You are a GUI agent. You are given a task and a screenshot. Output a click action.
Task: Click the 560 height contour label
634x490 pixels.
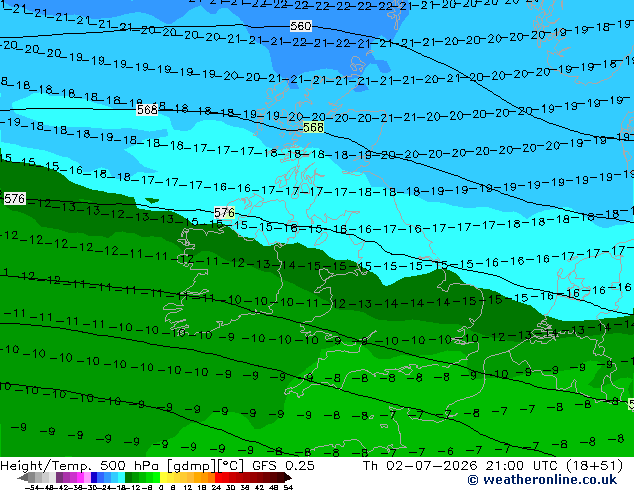(x=301, y=26)
